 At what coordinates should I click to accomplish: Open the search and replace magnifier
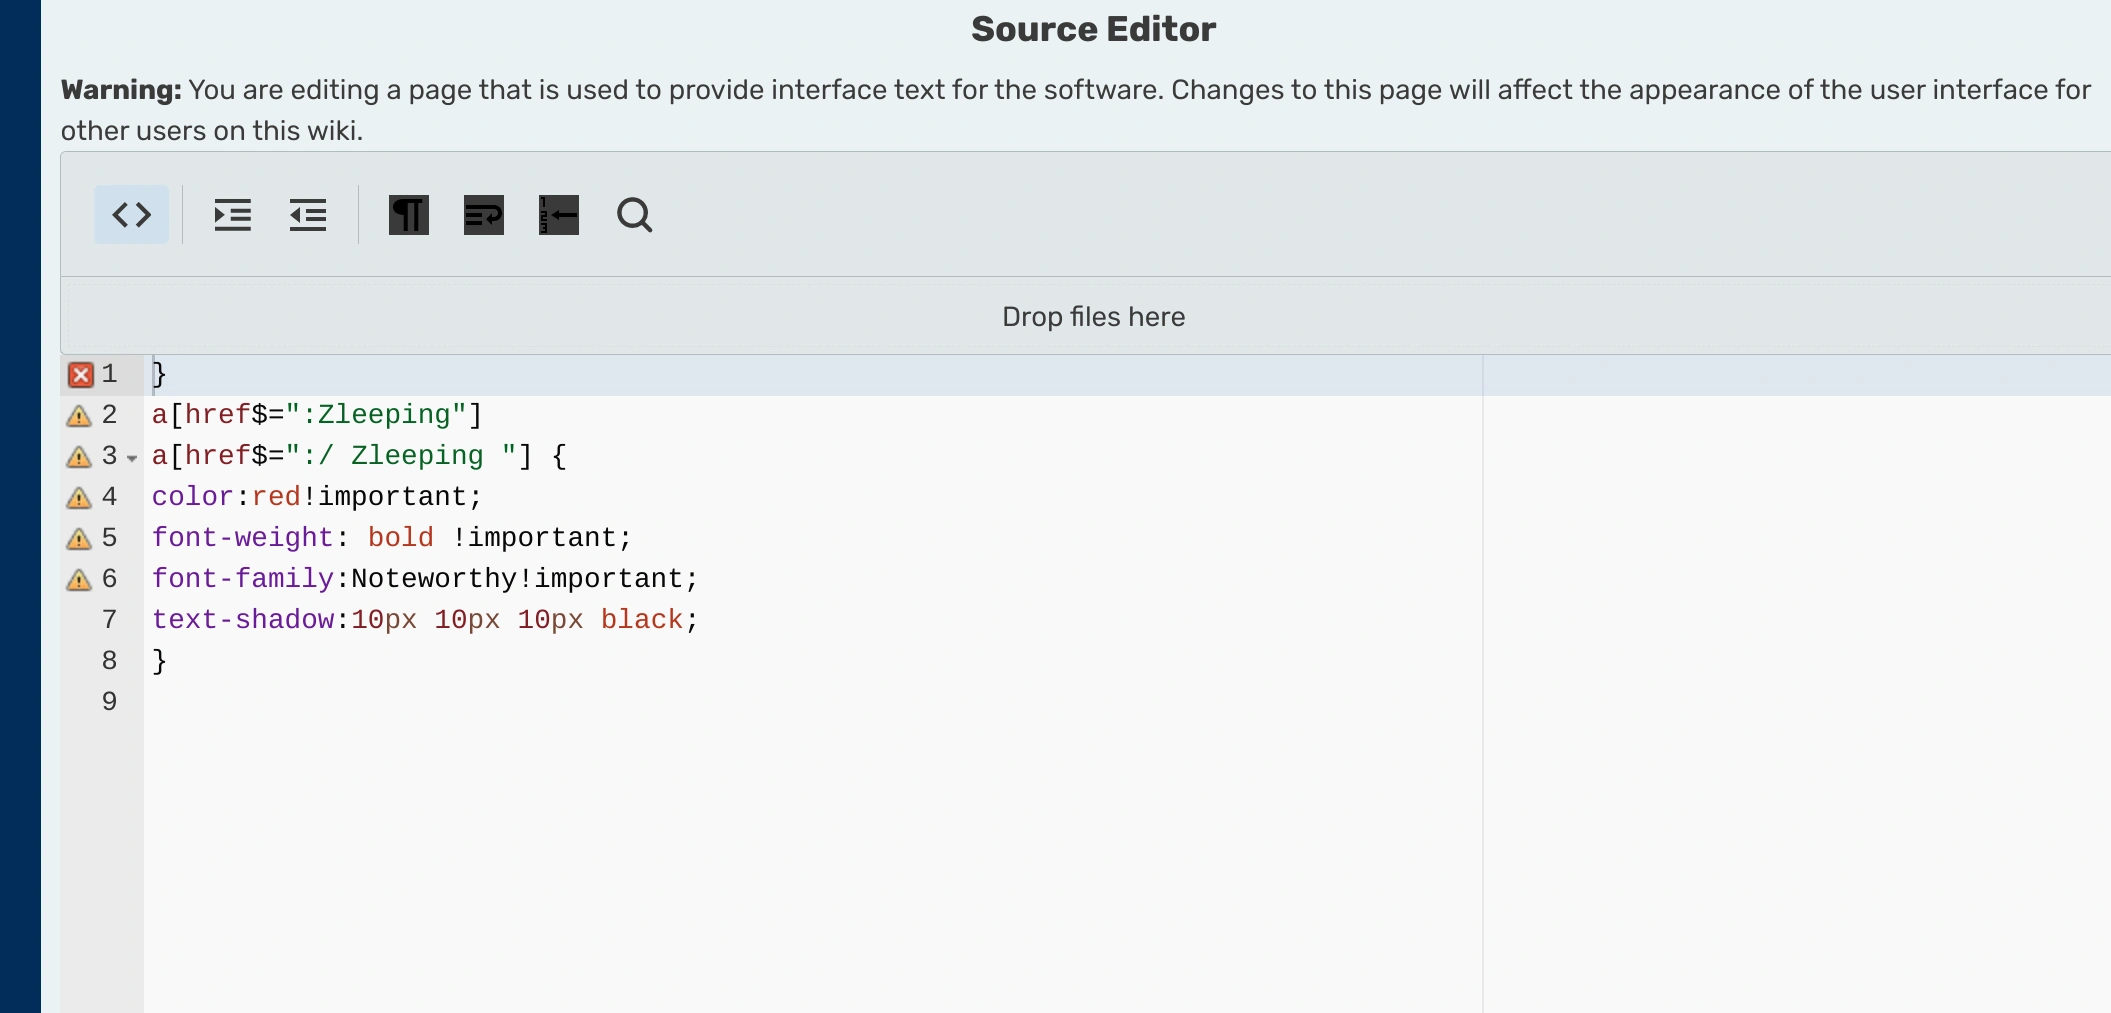tap(634, 215)
